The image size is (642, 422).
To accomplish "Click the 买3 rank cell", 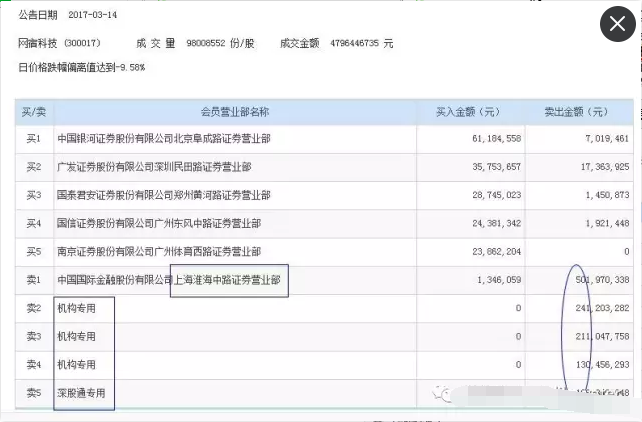I will (x=34, y=195).
